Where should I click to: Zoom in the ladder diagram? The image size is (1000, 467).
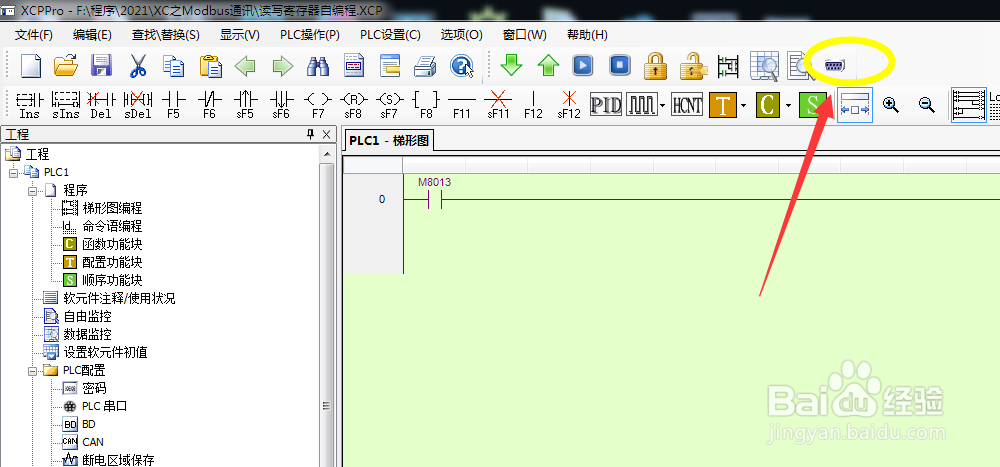891,105
